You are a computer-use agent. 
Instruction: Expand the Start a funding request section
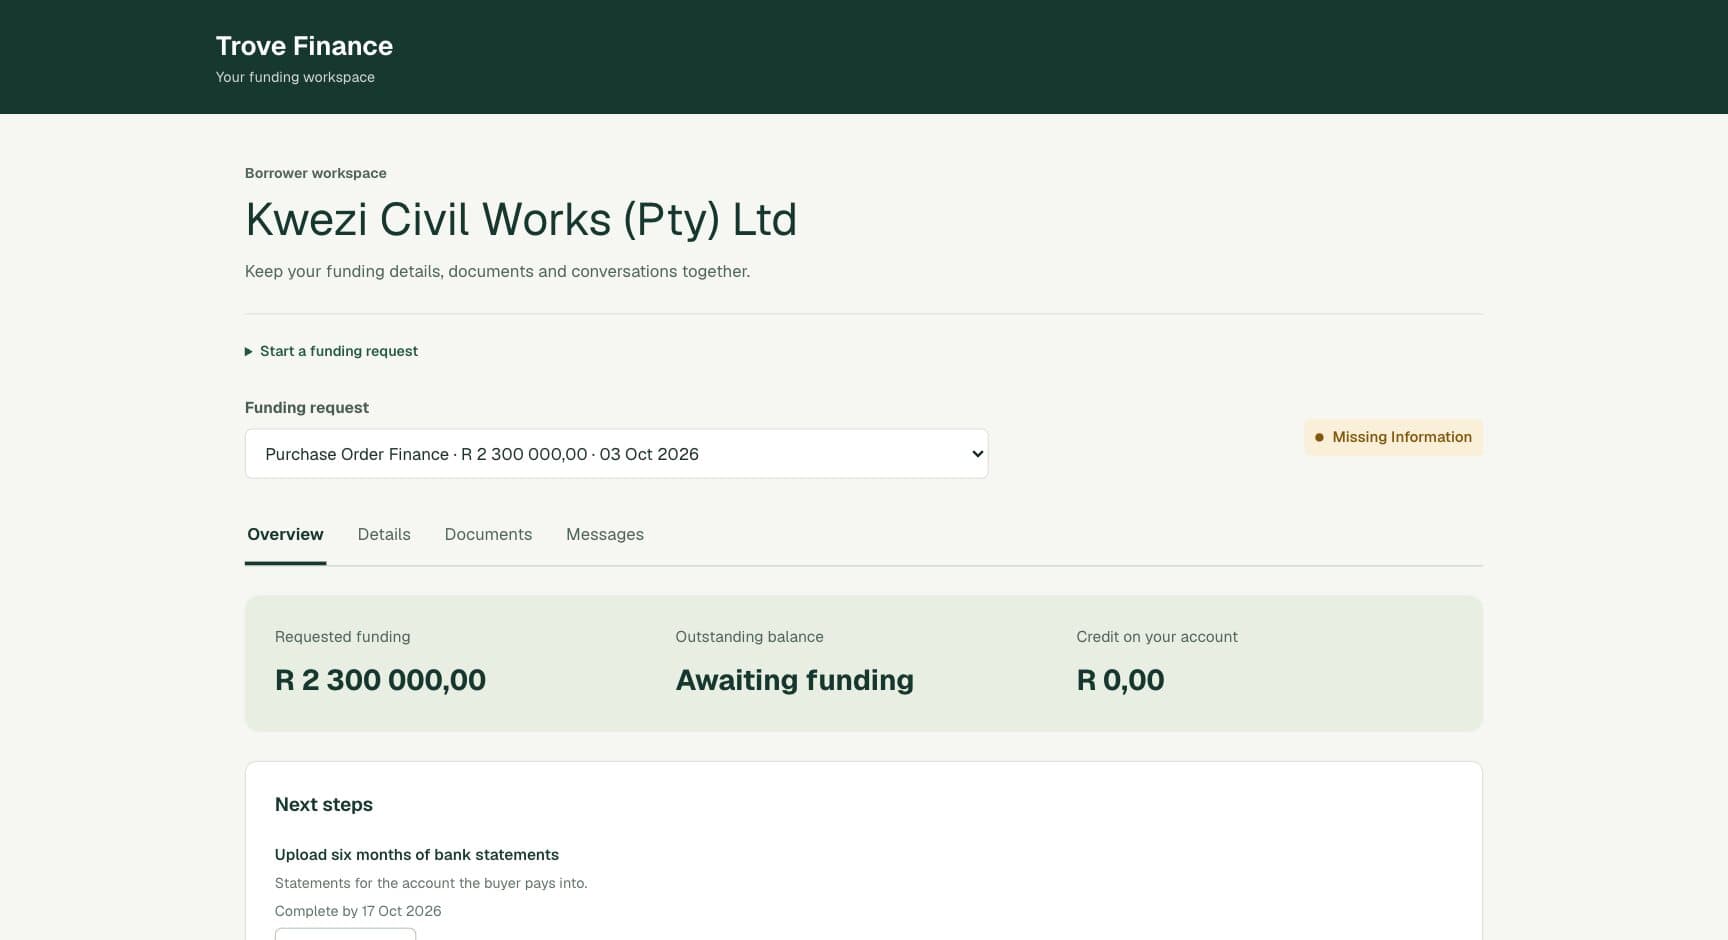(331, 351)
